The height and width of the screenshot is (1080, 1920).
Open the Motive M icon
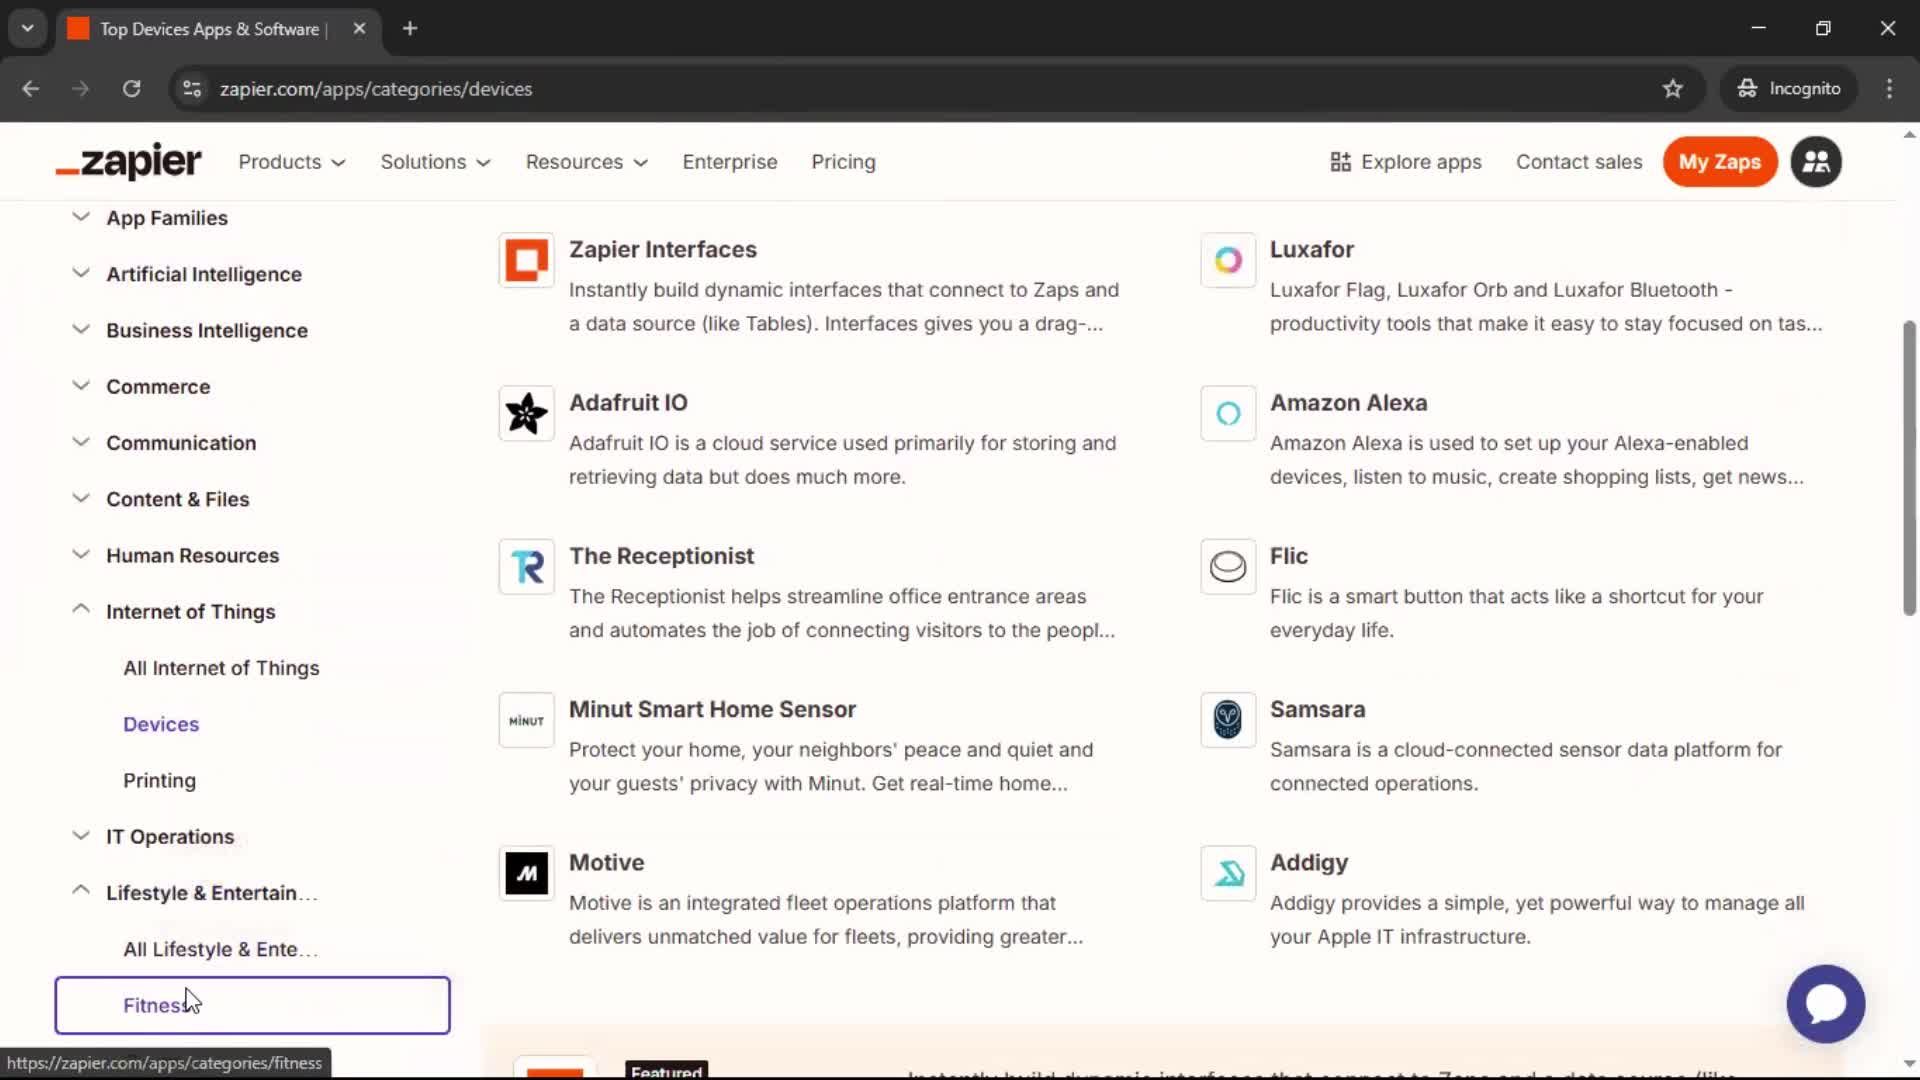click(526, 873)
